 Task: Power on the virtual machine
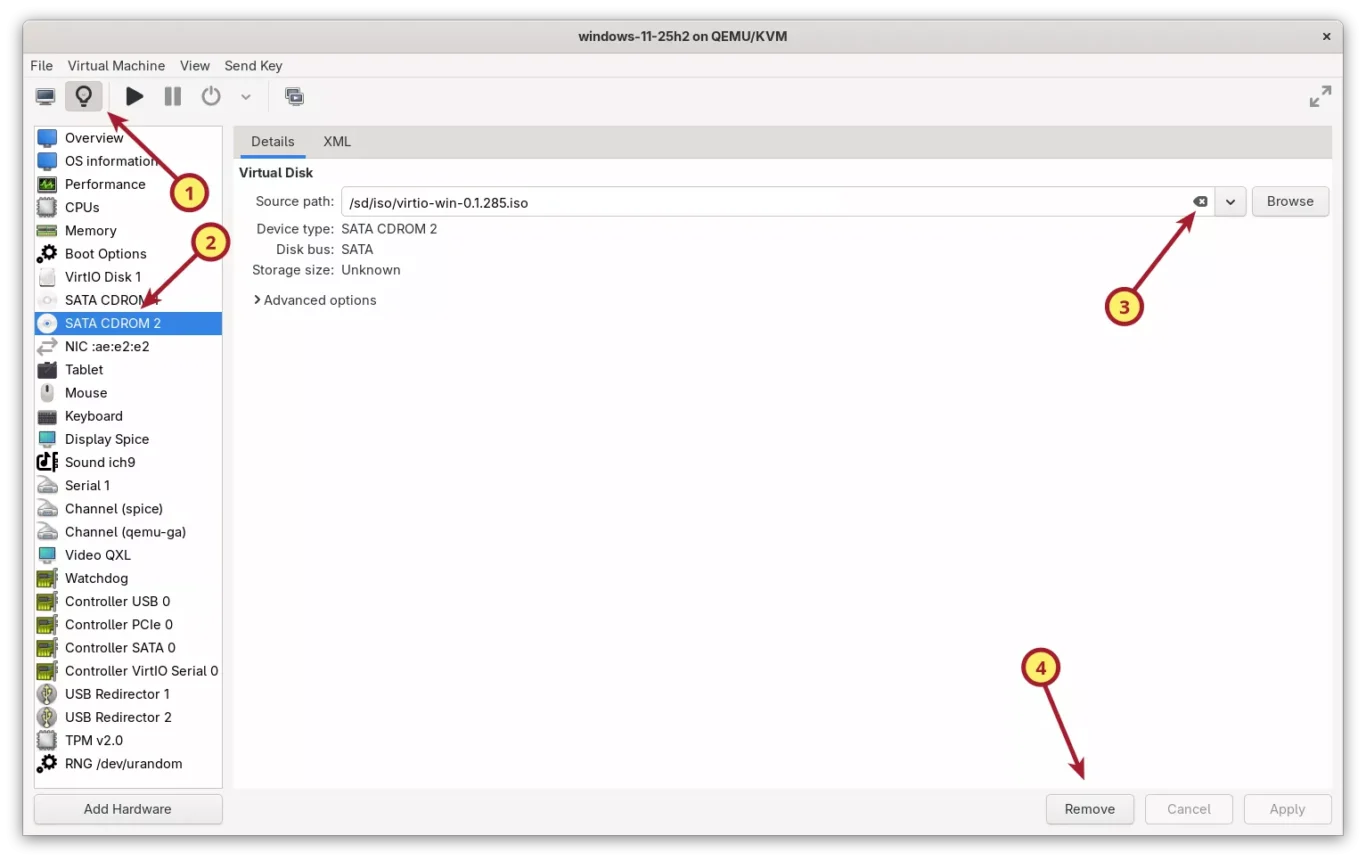tap(135, 96)
